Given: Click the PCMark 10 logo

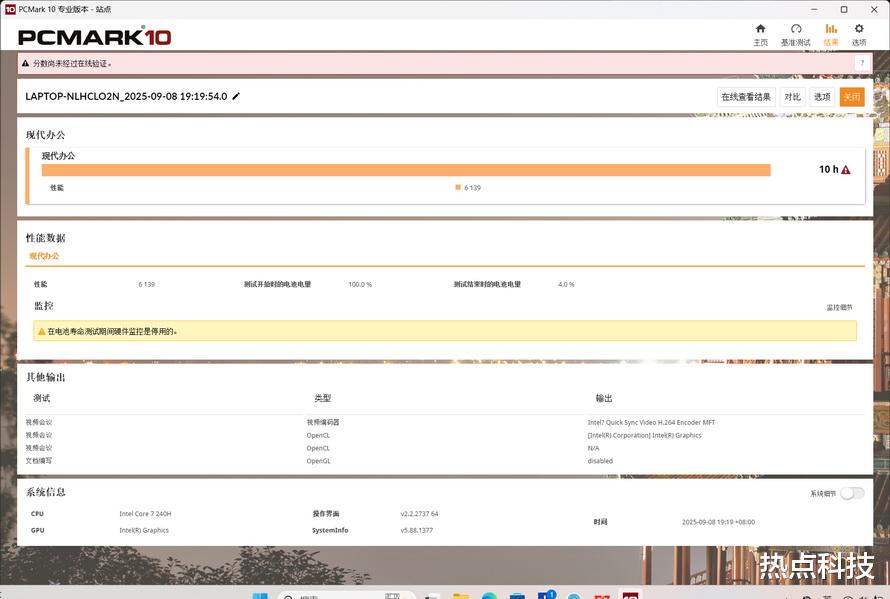Looking at the screenshot, I should (94, 37).
